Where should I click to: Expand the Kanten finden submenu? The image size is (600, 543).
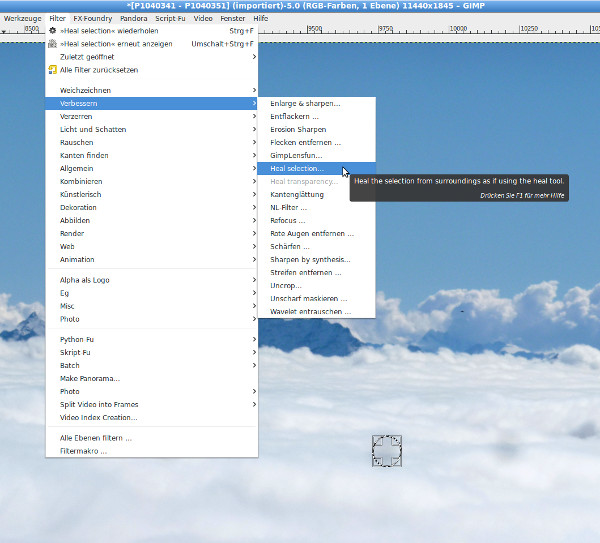(x=152, y=155)
